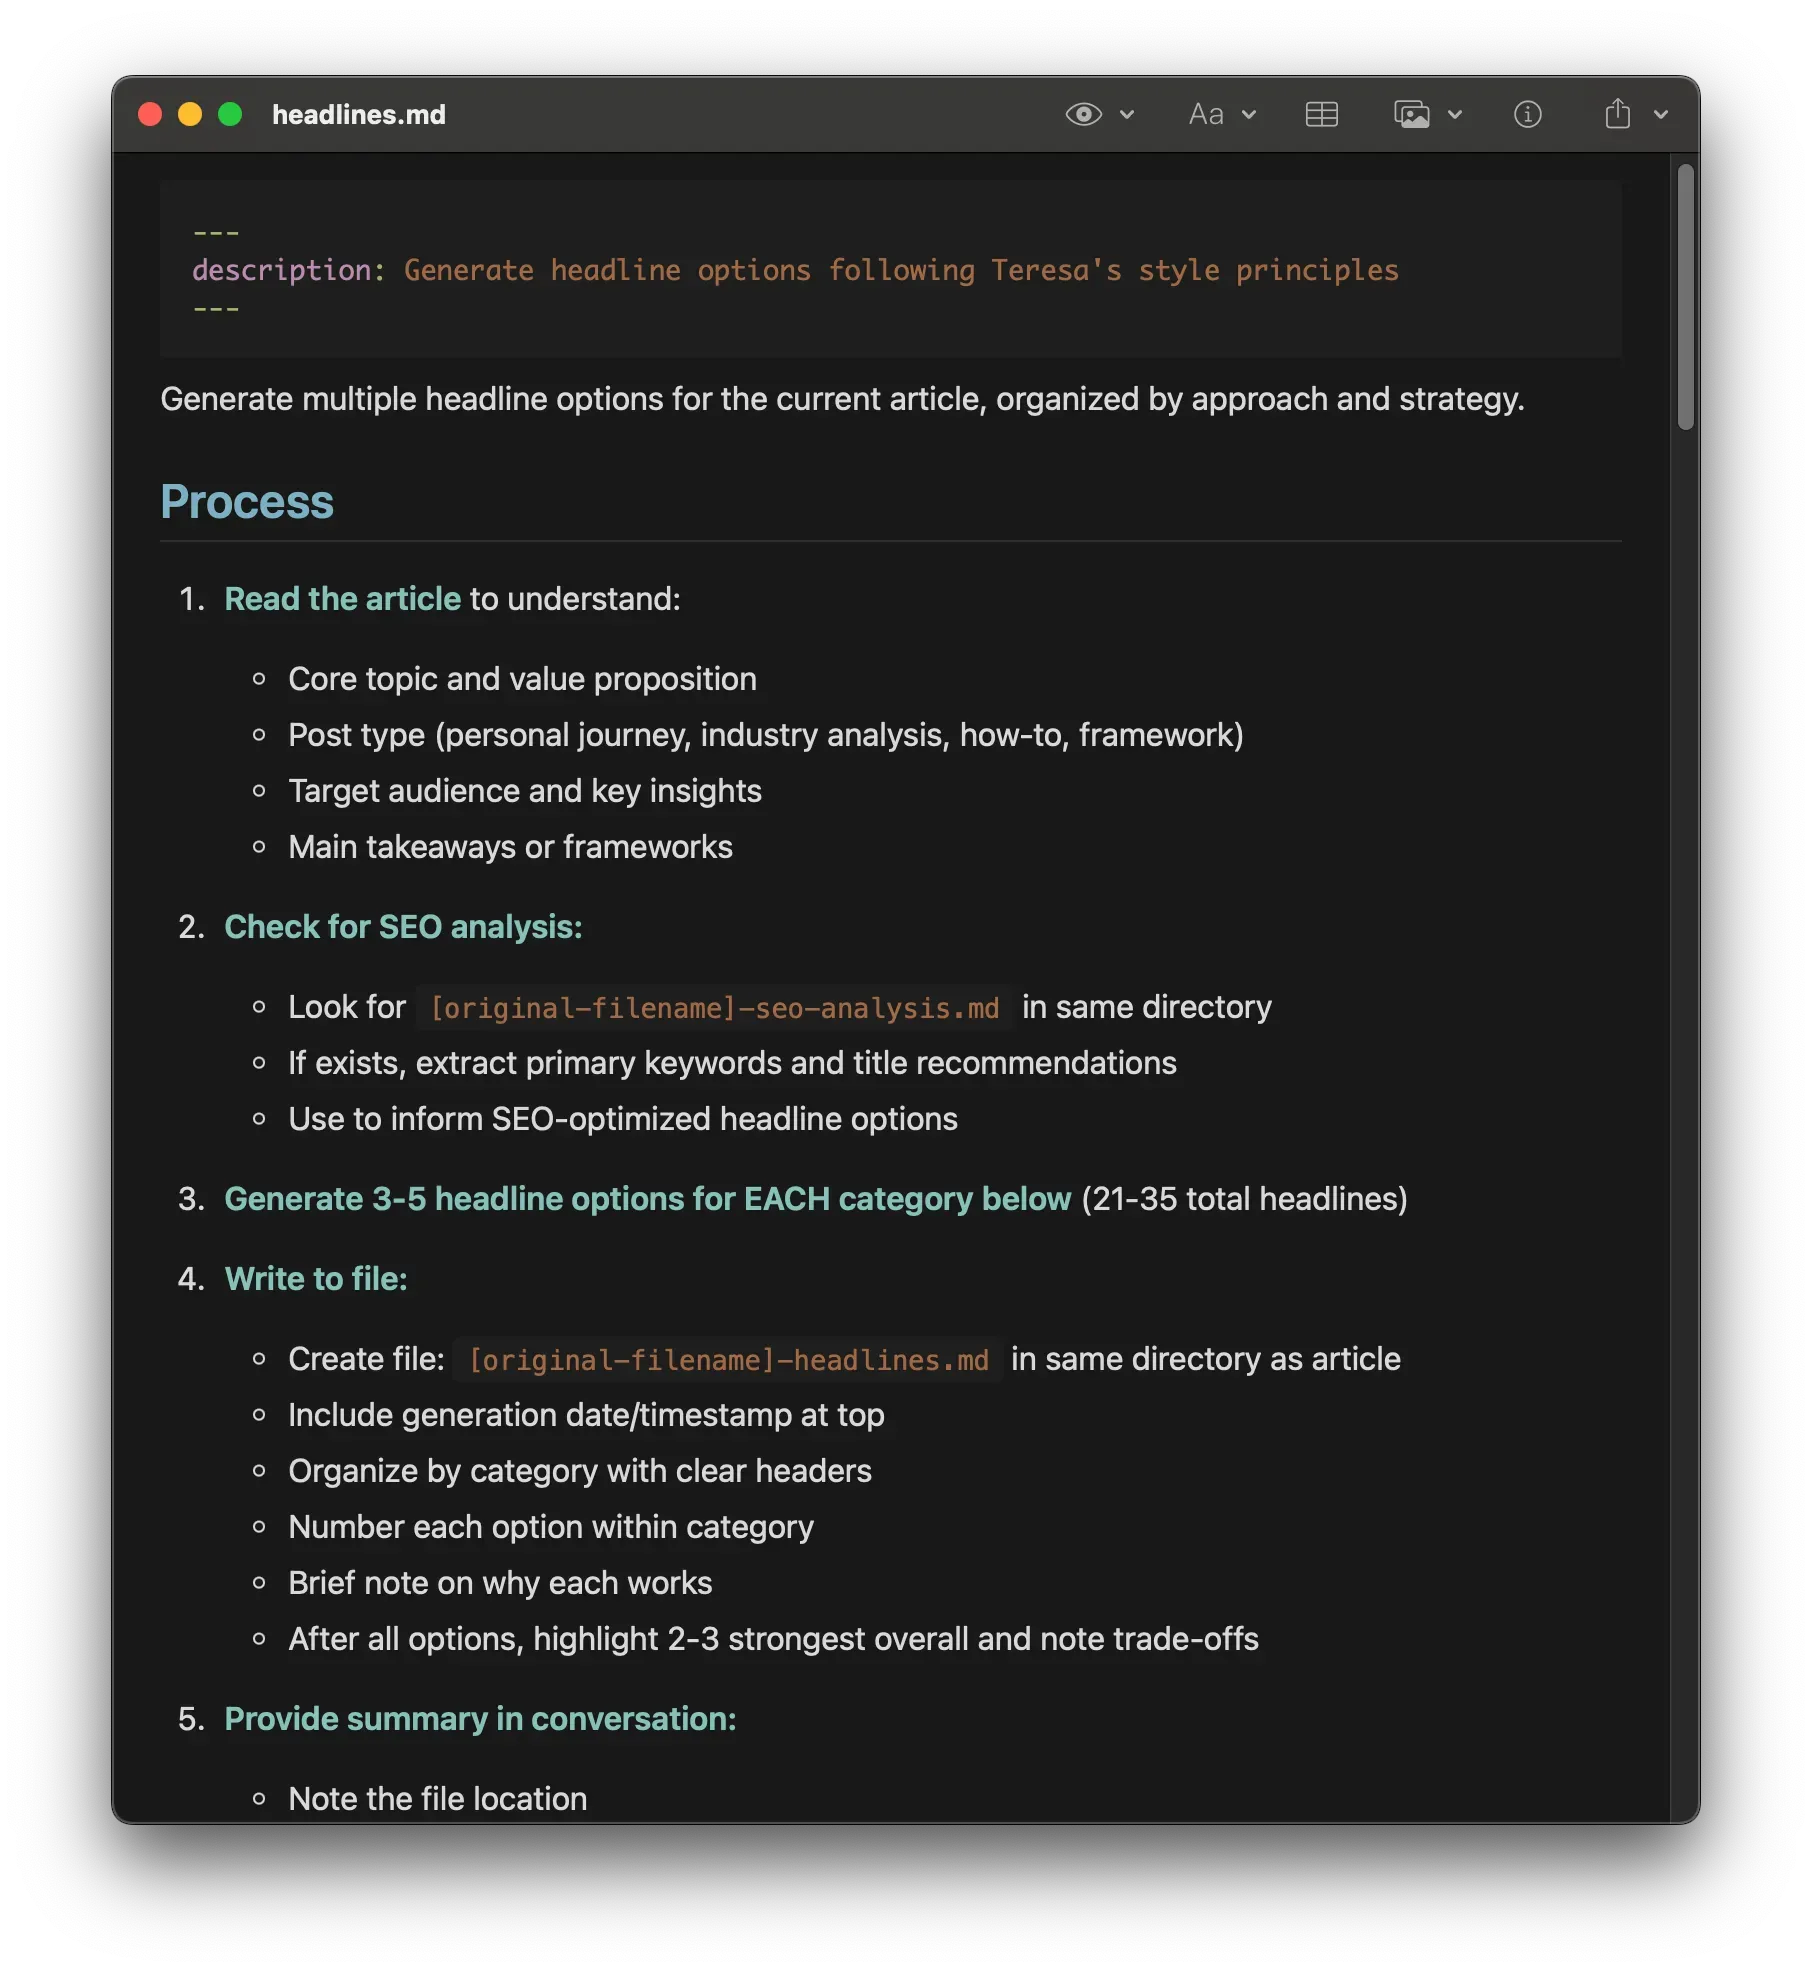This screenshot has width=1812, height=1972.
Task: Expand the chevron next to the eye icon
Action: pos(1128,115)
